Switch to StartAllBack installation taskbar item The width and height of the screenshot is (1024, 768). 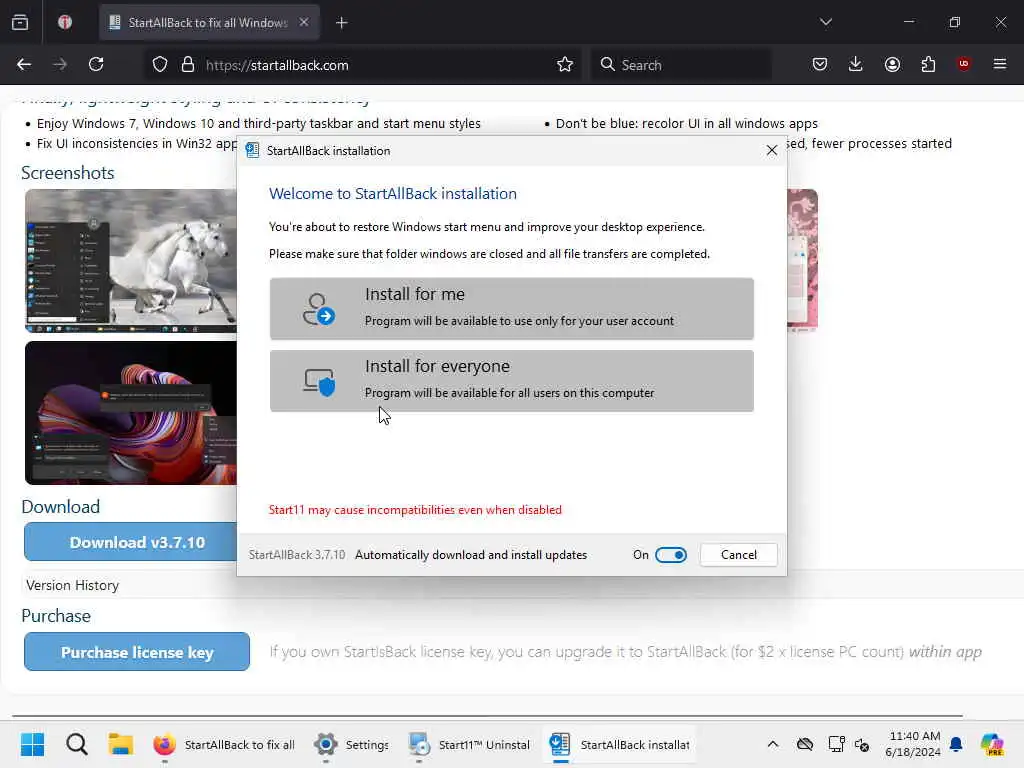pyautogui.click(x=618, y=744)
